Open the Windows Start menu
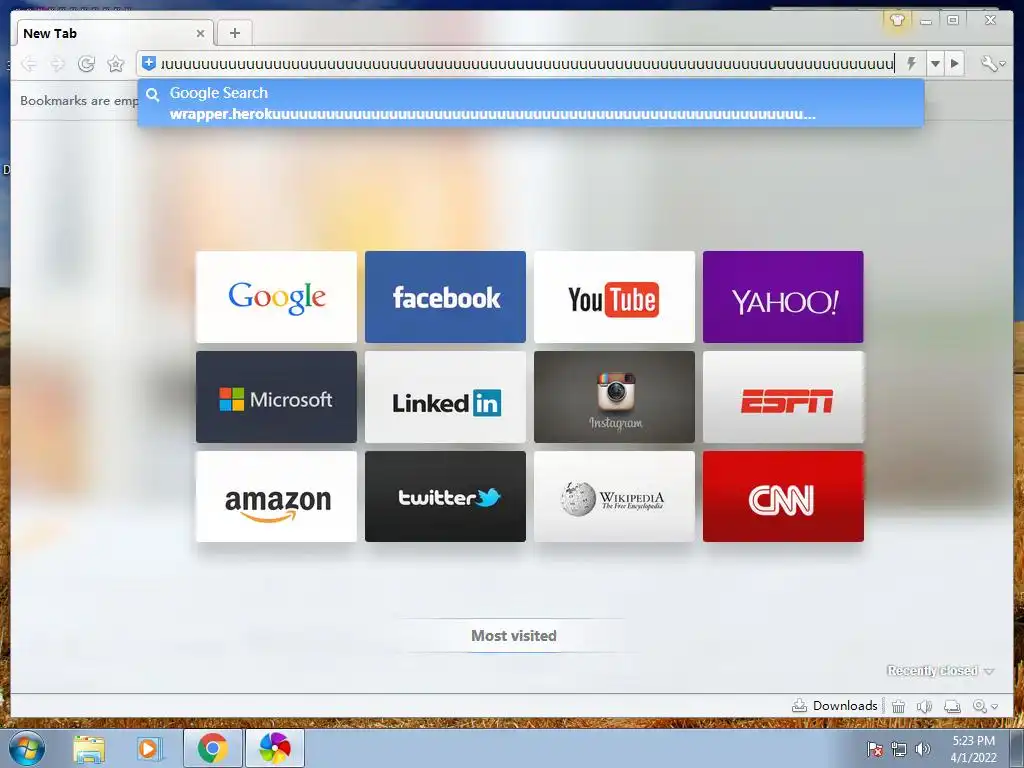The image size is (1024, 768). coord(27,748)
